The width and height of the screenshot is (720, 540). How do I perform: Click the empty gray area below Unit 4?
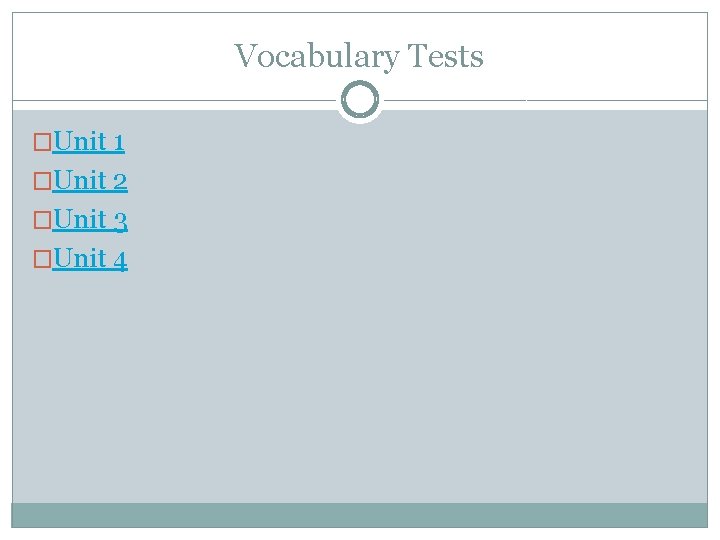point(360,386)
